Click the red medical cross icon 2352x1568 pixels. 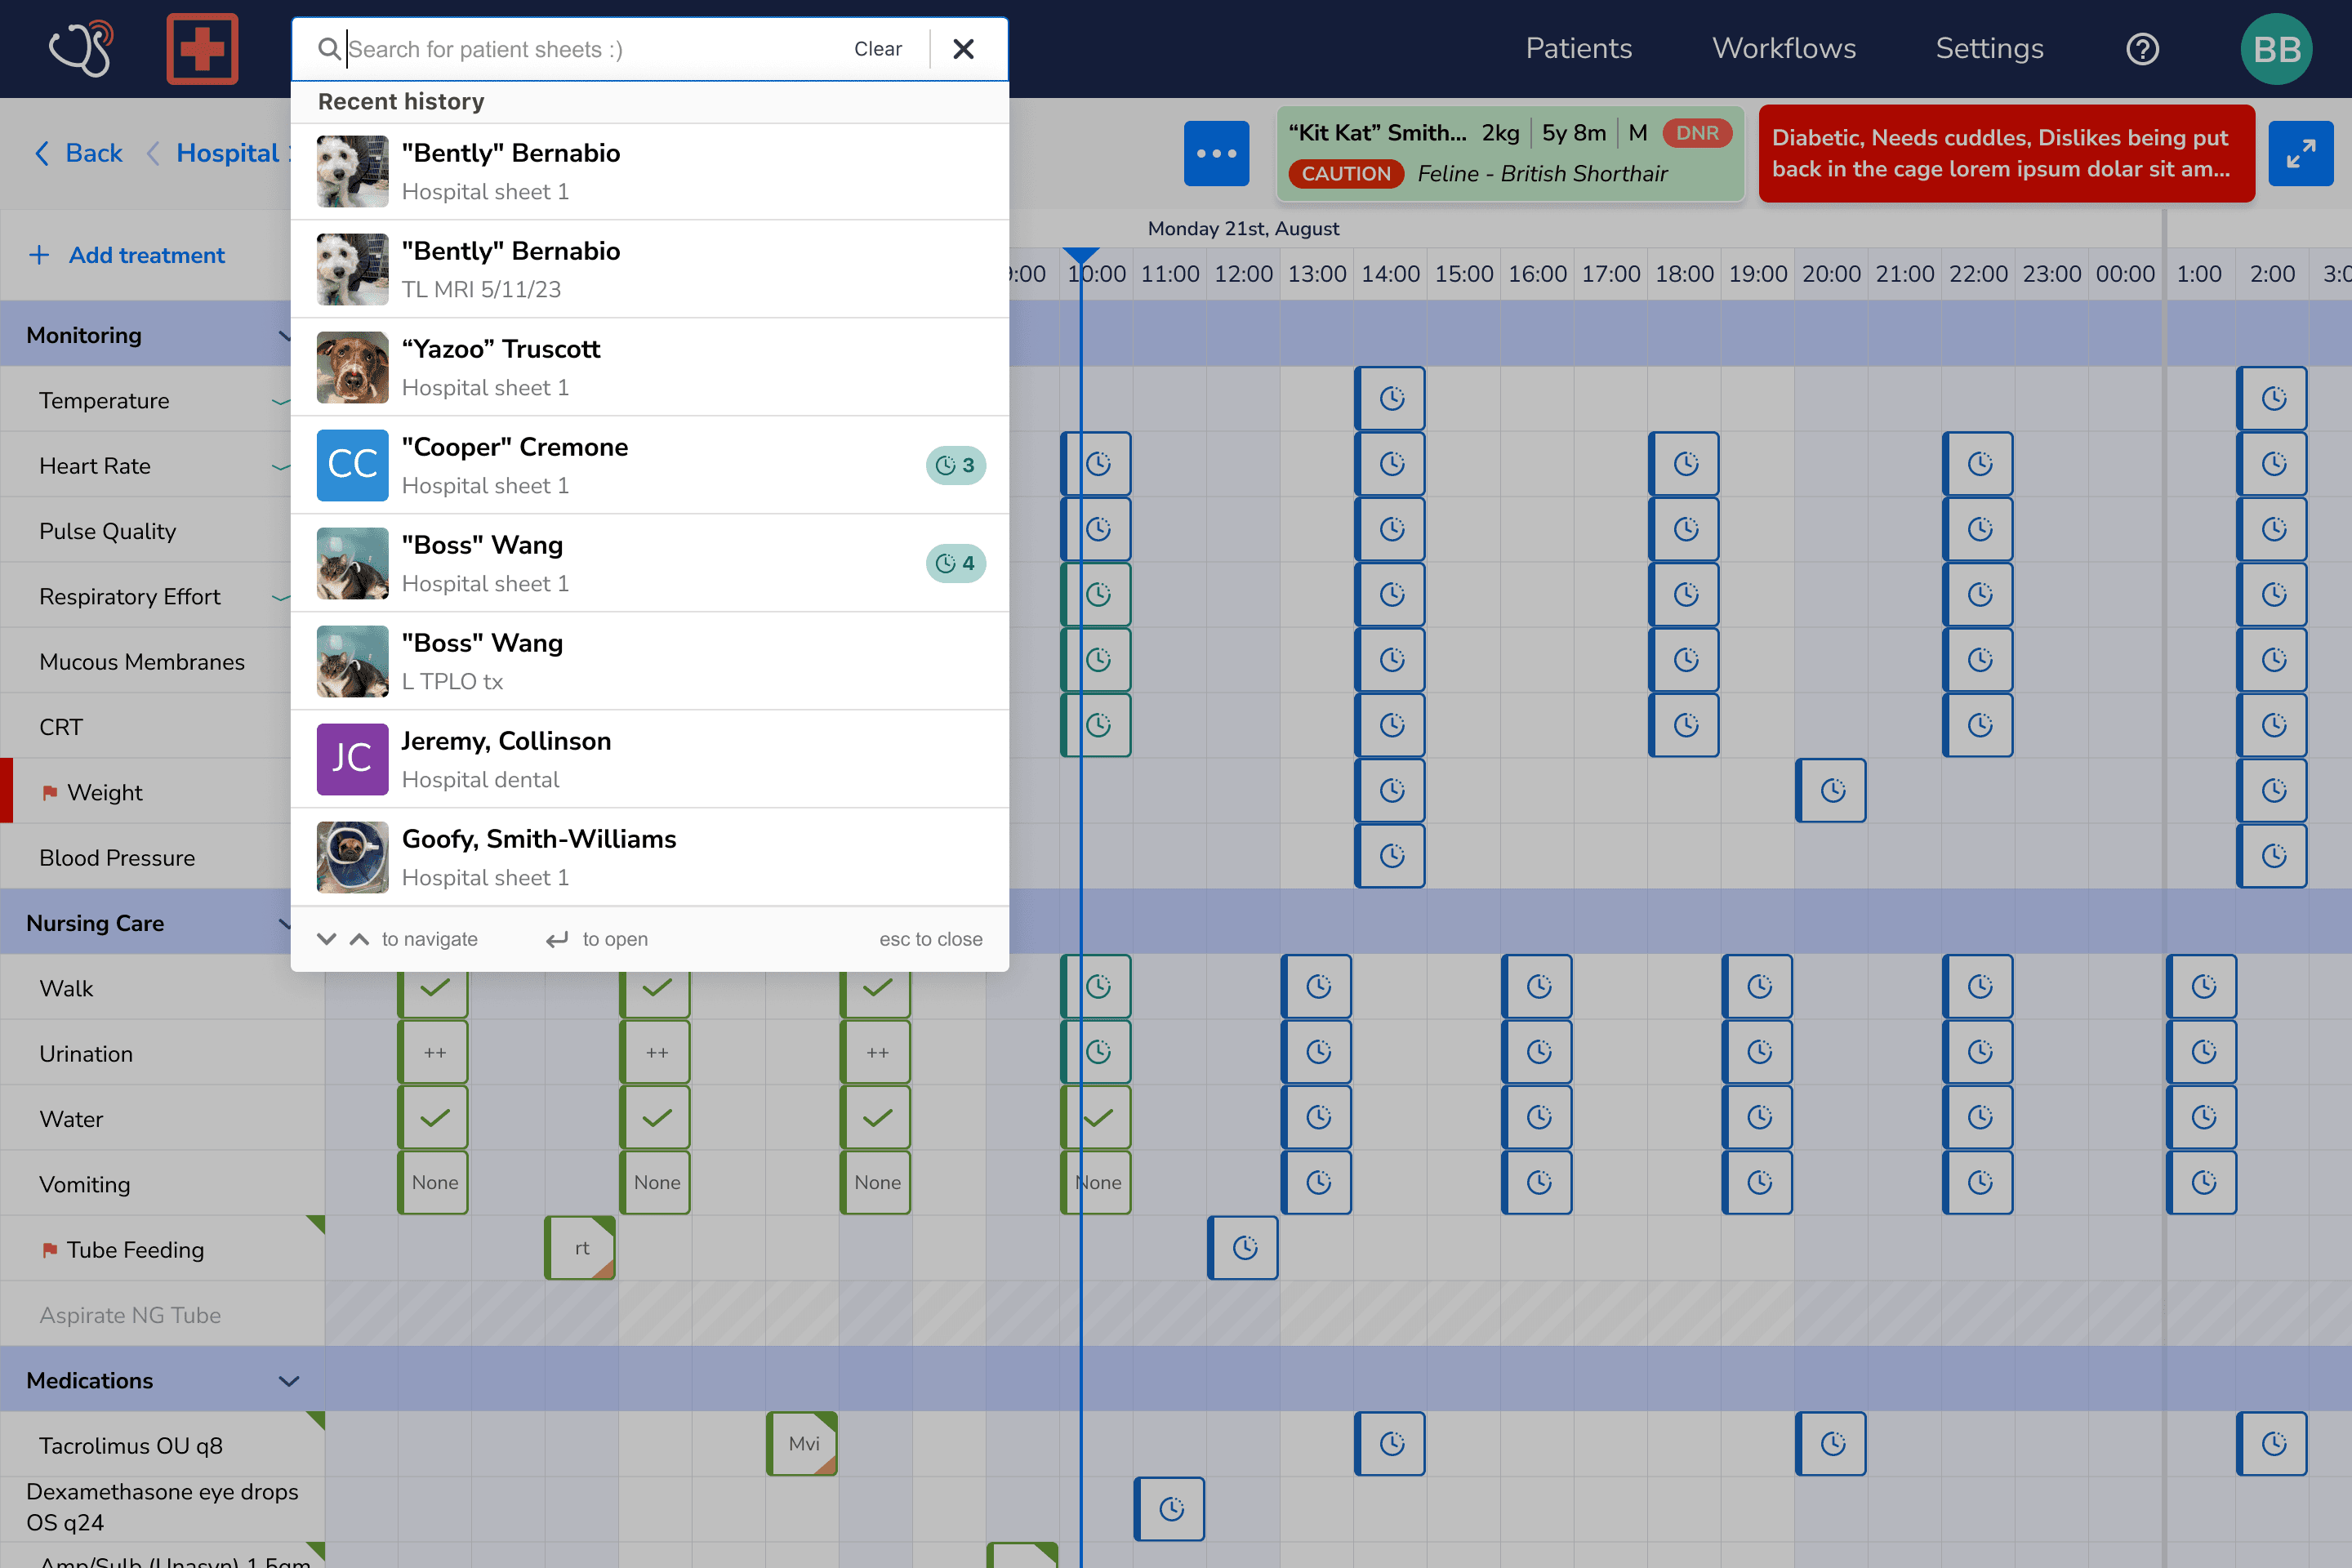coord(202,49)
